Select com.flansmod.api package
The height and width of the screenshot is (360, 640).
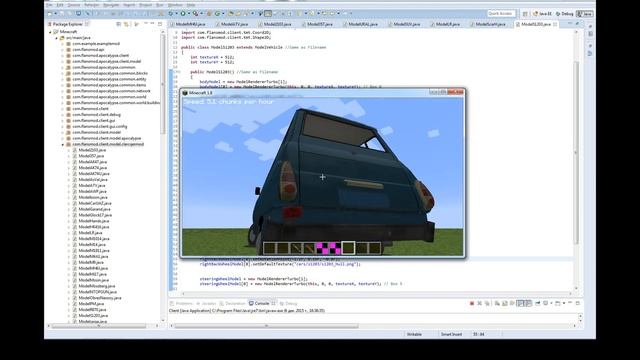click(88, 49)
